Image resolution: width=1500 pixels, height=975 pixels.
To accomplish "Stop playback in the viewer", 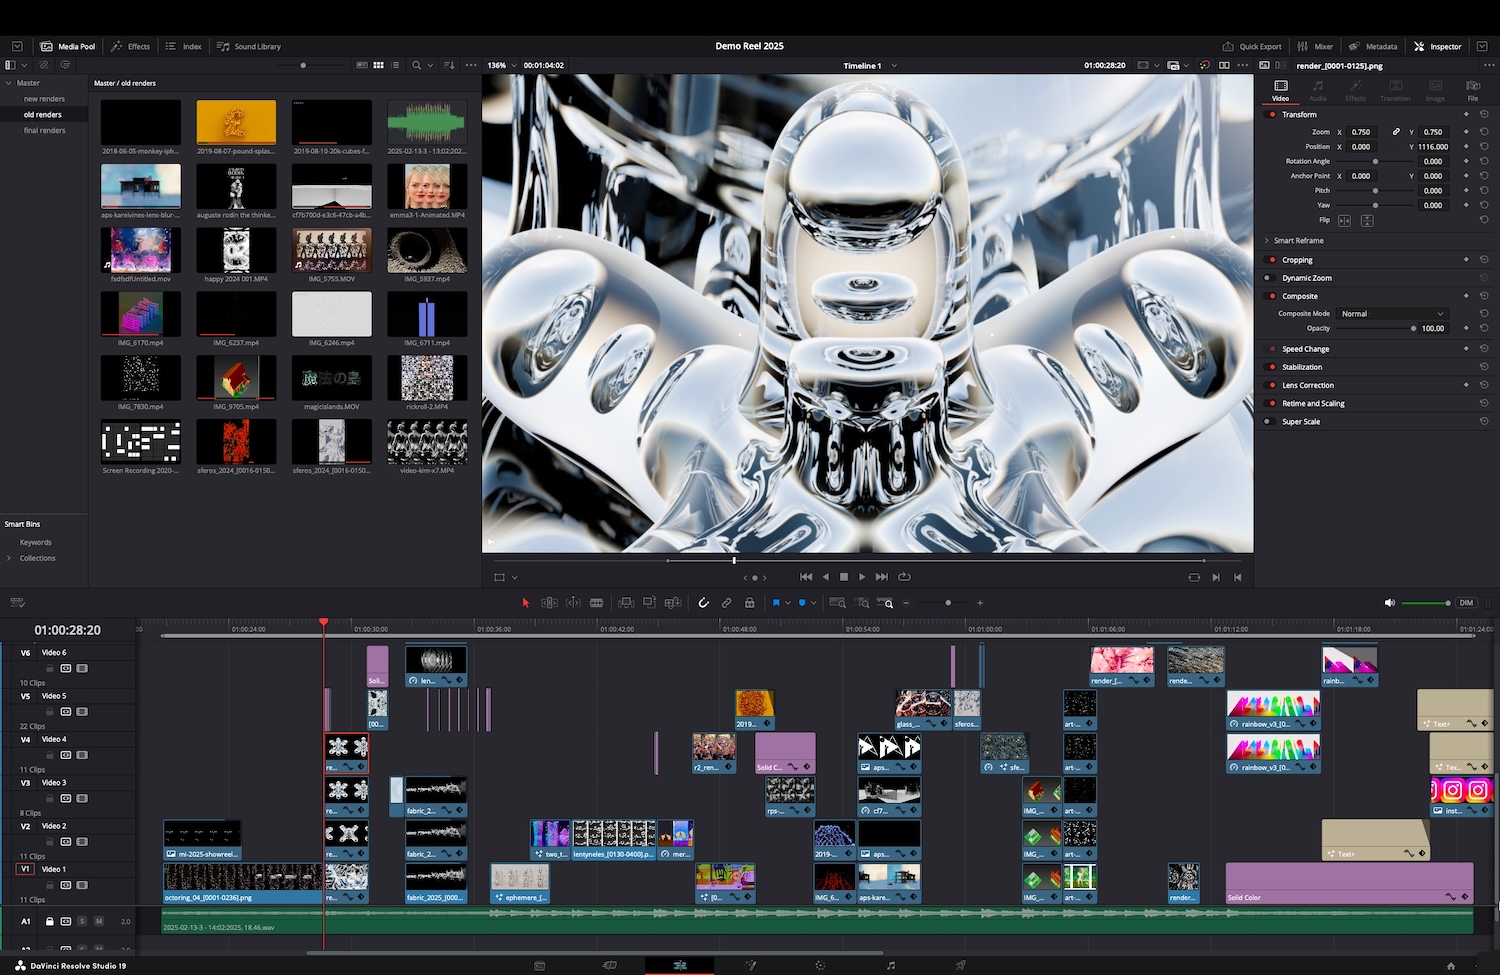I will 844,577.
